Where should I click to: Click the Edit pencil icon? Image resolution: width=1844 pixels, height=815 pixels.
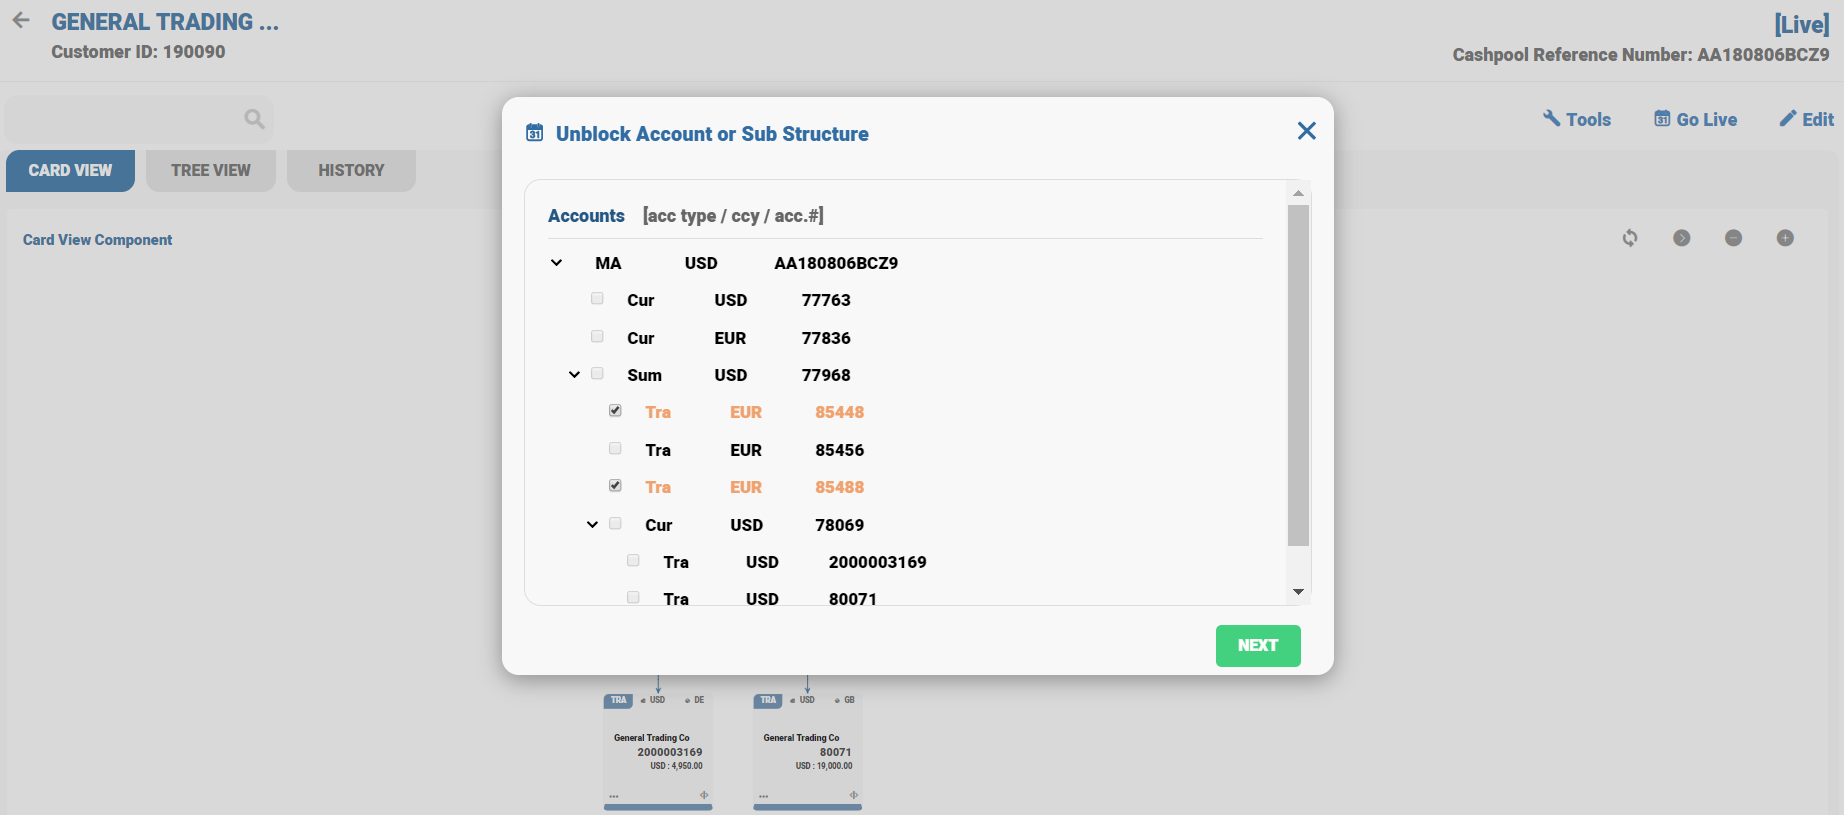(1788, 119)
